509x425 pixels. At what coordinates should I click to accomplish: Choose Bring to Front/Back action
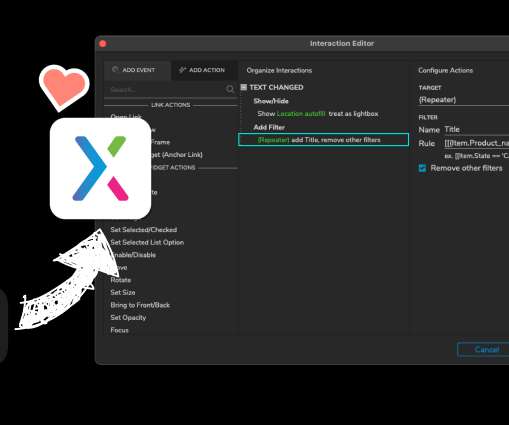[140, 305]
